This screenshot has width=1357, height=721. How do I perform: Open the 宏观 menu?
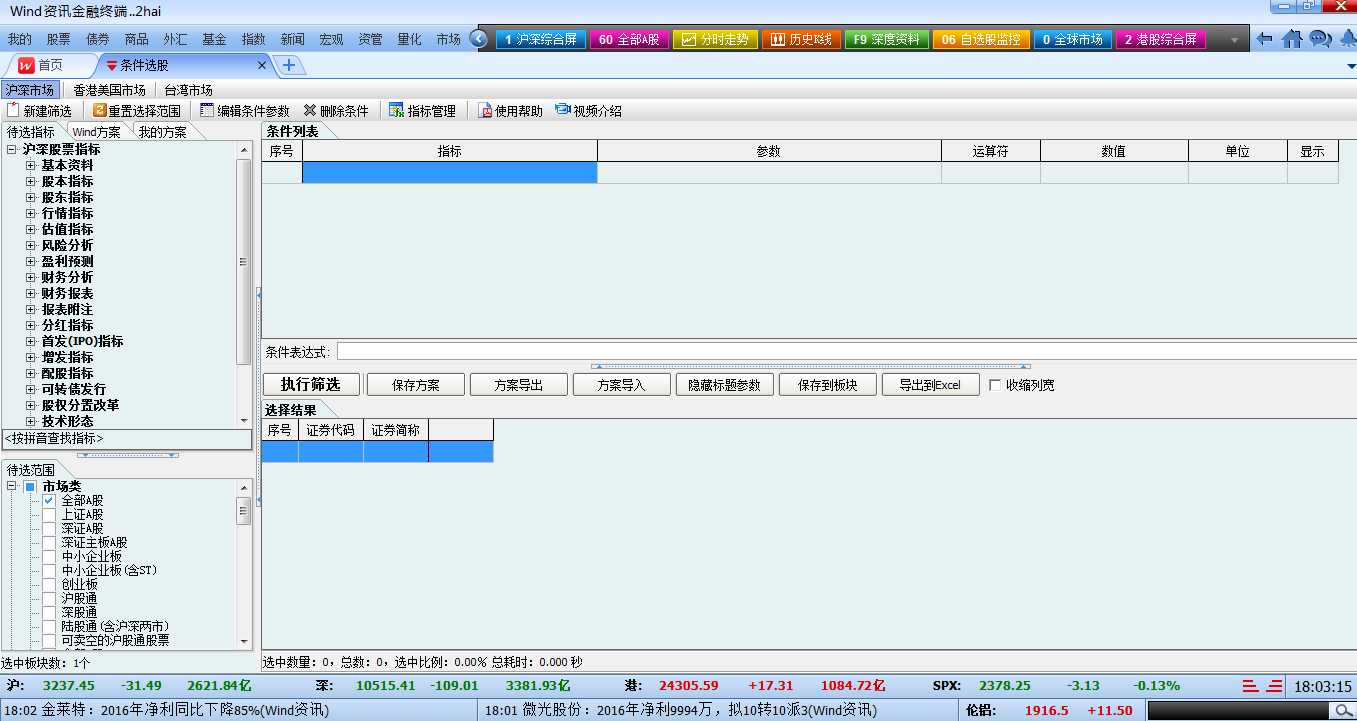(331, 40)
